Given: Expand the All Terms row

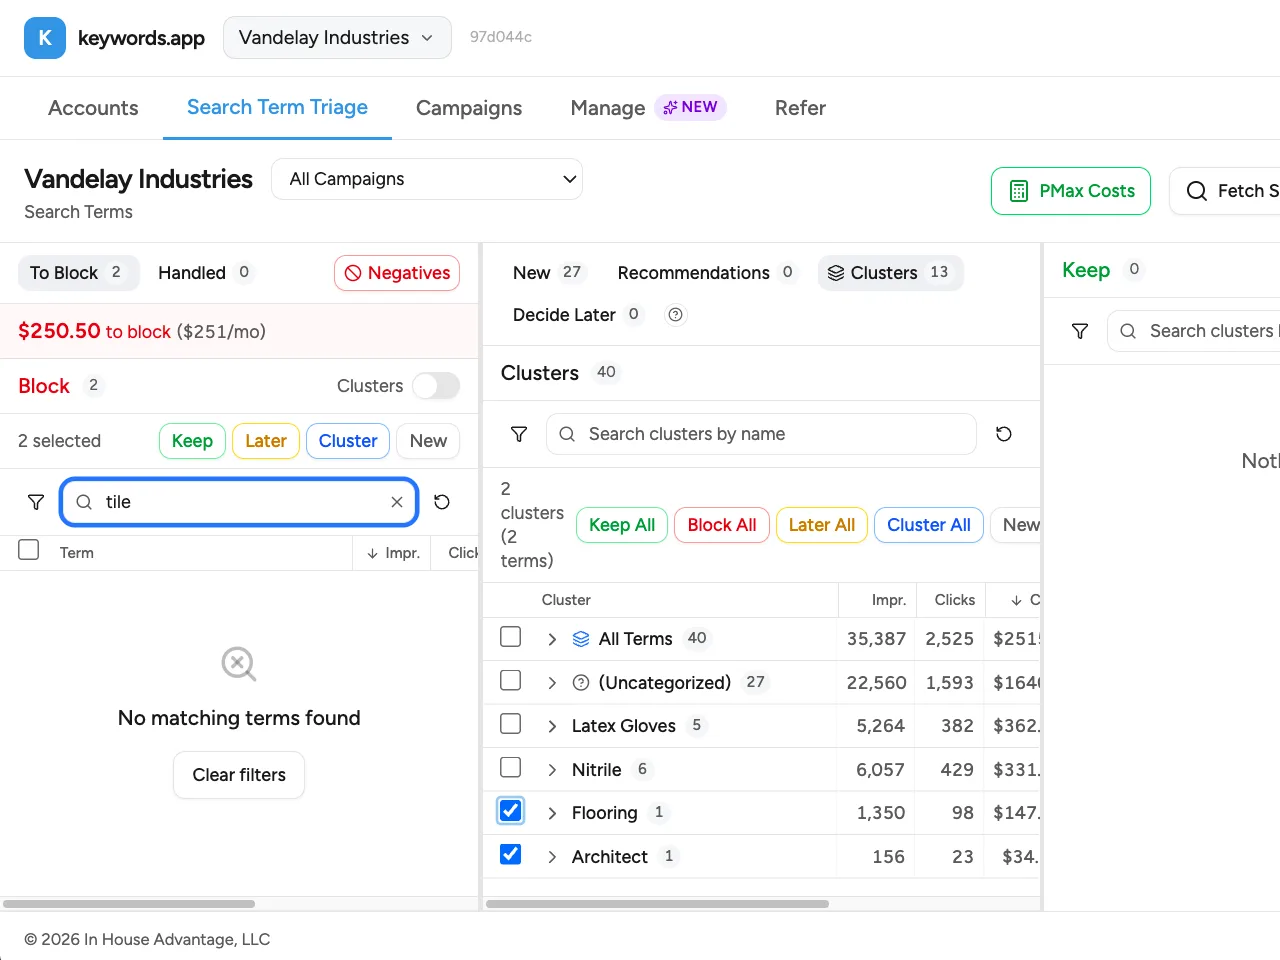Looking at the screenshot, I should tap(552, 639).
